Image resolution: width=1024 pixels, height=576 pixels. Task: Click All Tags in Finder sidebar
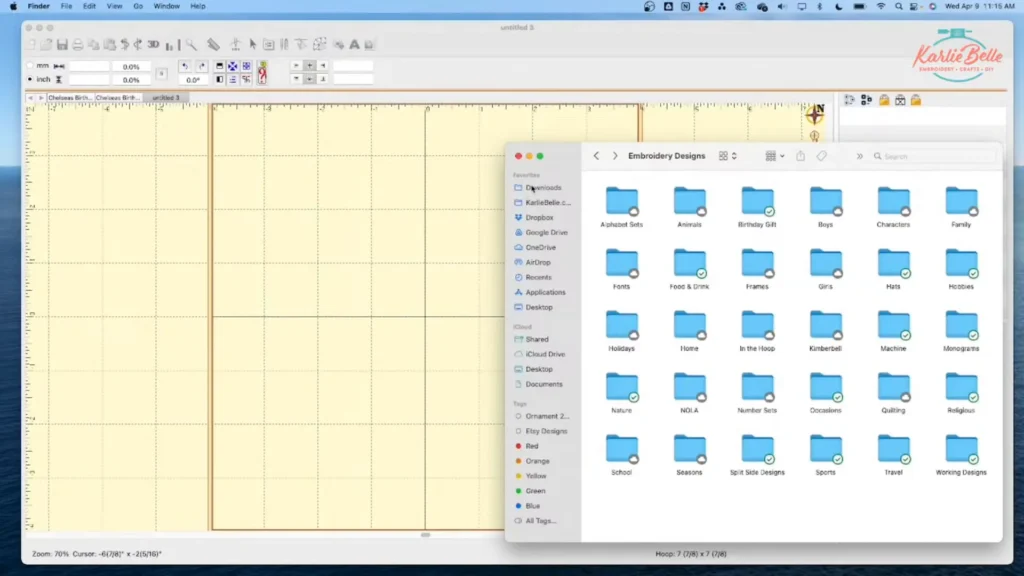tap(540, 521)
